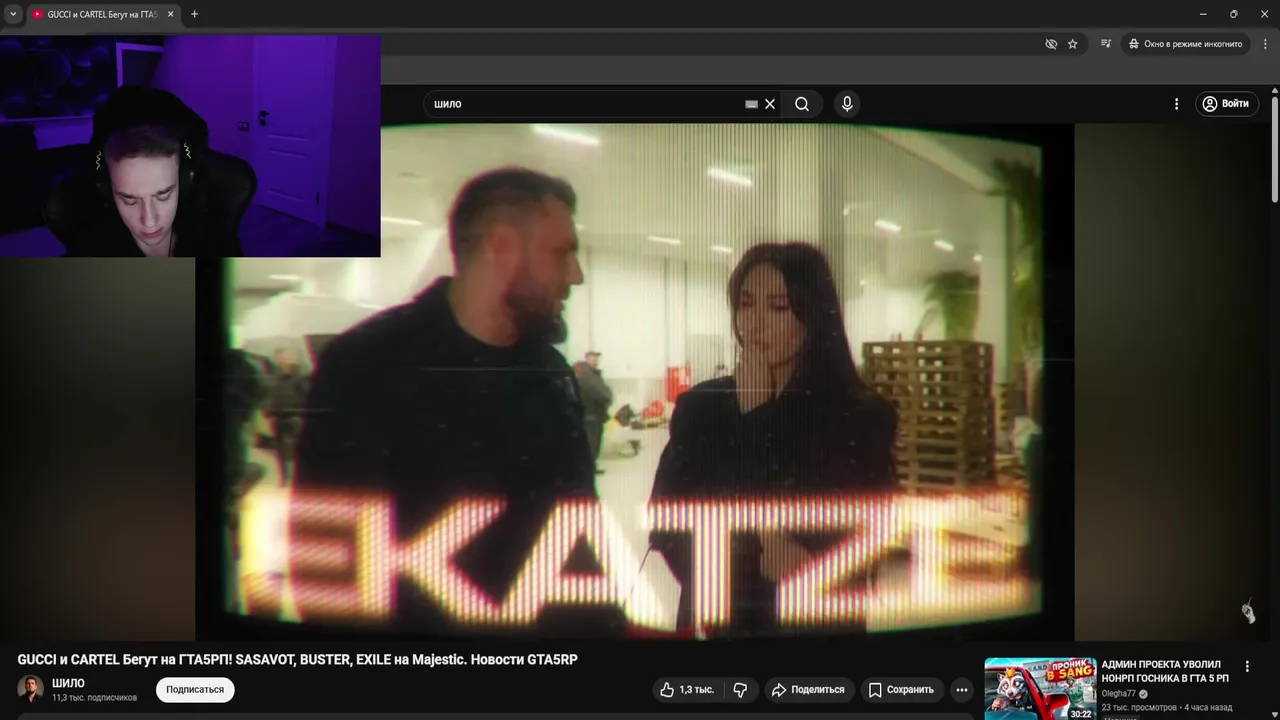Open YouTube settings three-dot menu
The width and height of the screenshot is (1280, 720).
click(1176, 104)
